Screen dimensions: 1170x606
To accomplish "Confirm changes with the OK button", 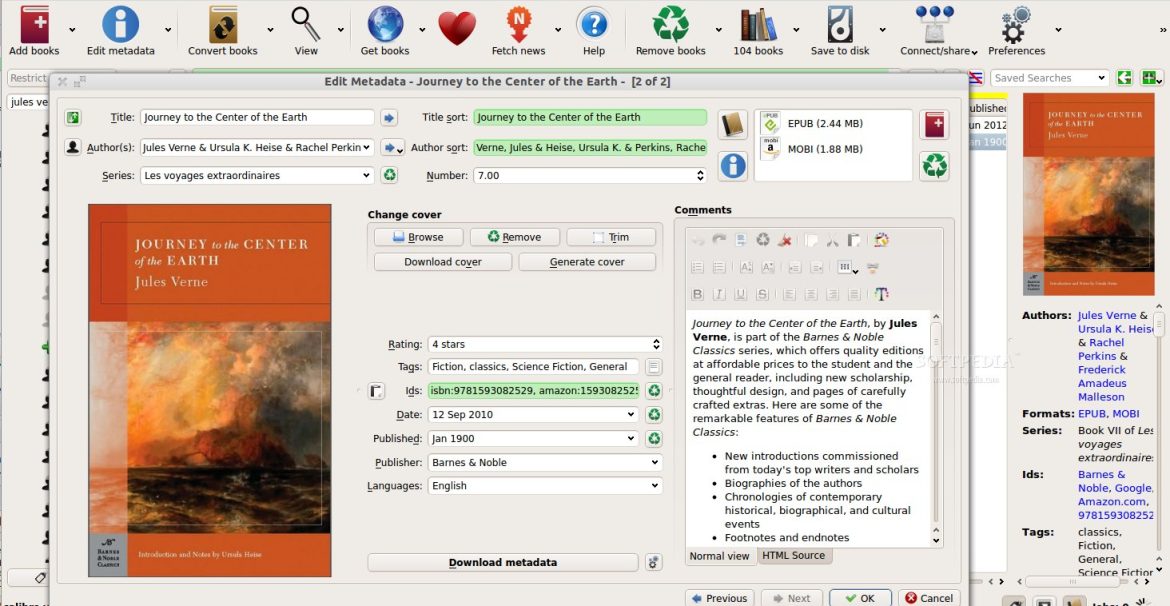I will tap(860, 598).
